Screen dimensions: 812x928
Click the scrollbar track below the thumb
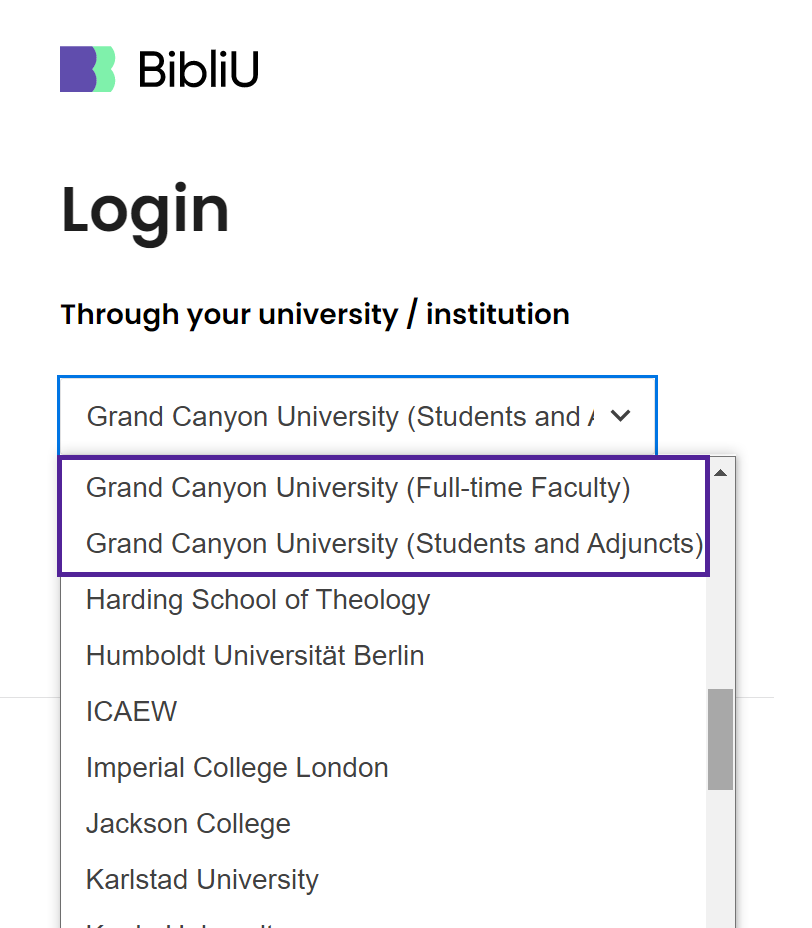(720, 858)
